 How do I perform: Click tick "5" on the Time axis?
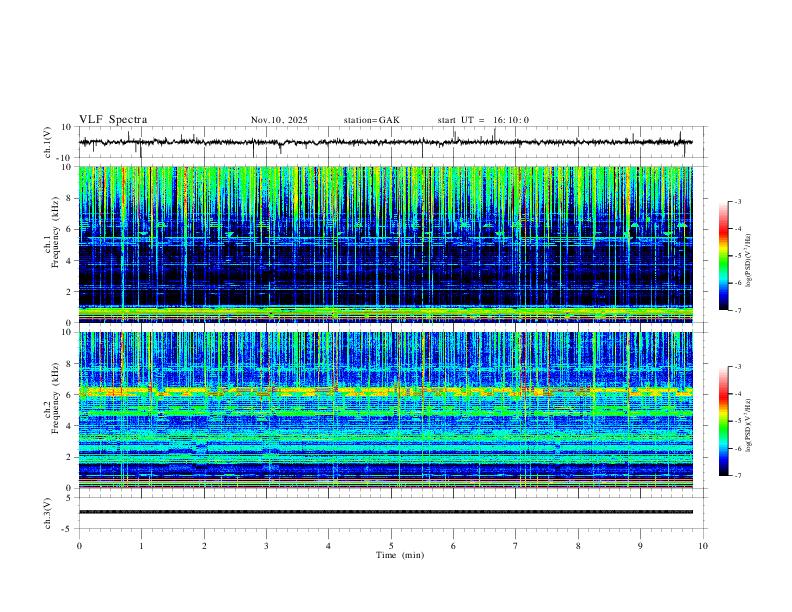tap(391, 546)
